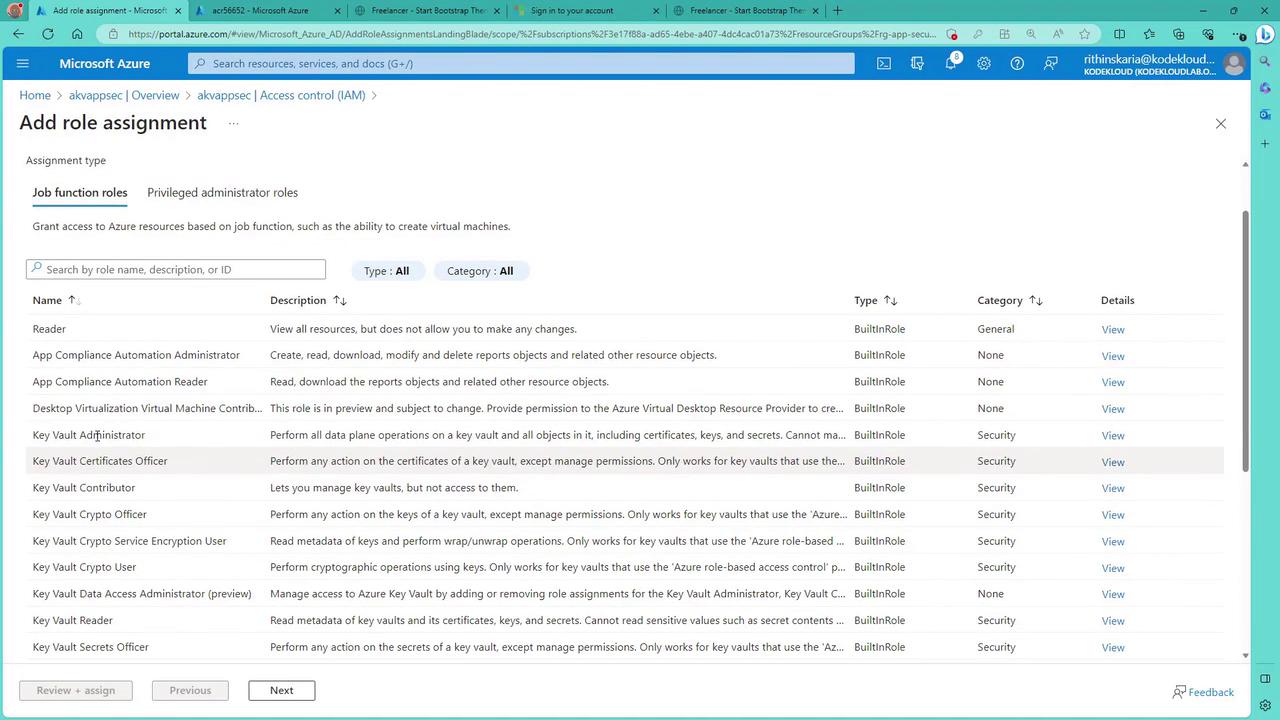Open the browser zoom icon in address bar
Viewport: 1280px width, 720px height.
1031,34
